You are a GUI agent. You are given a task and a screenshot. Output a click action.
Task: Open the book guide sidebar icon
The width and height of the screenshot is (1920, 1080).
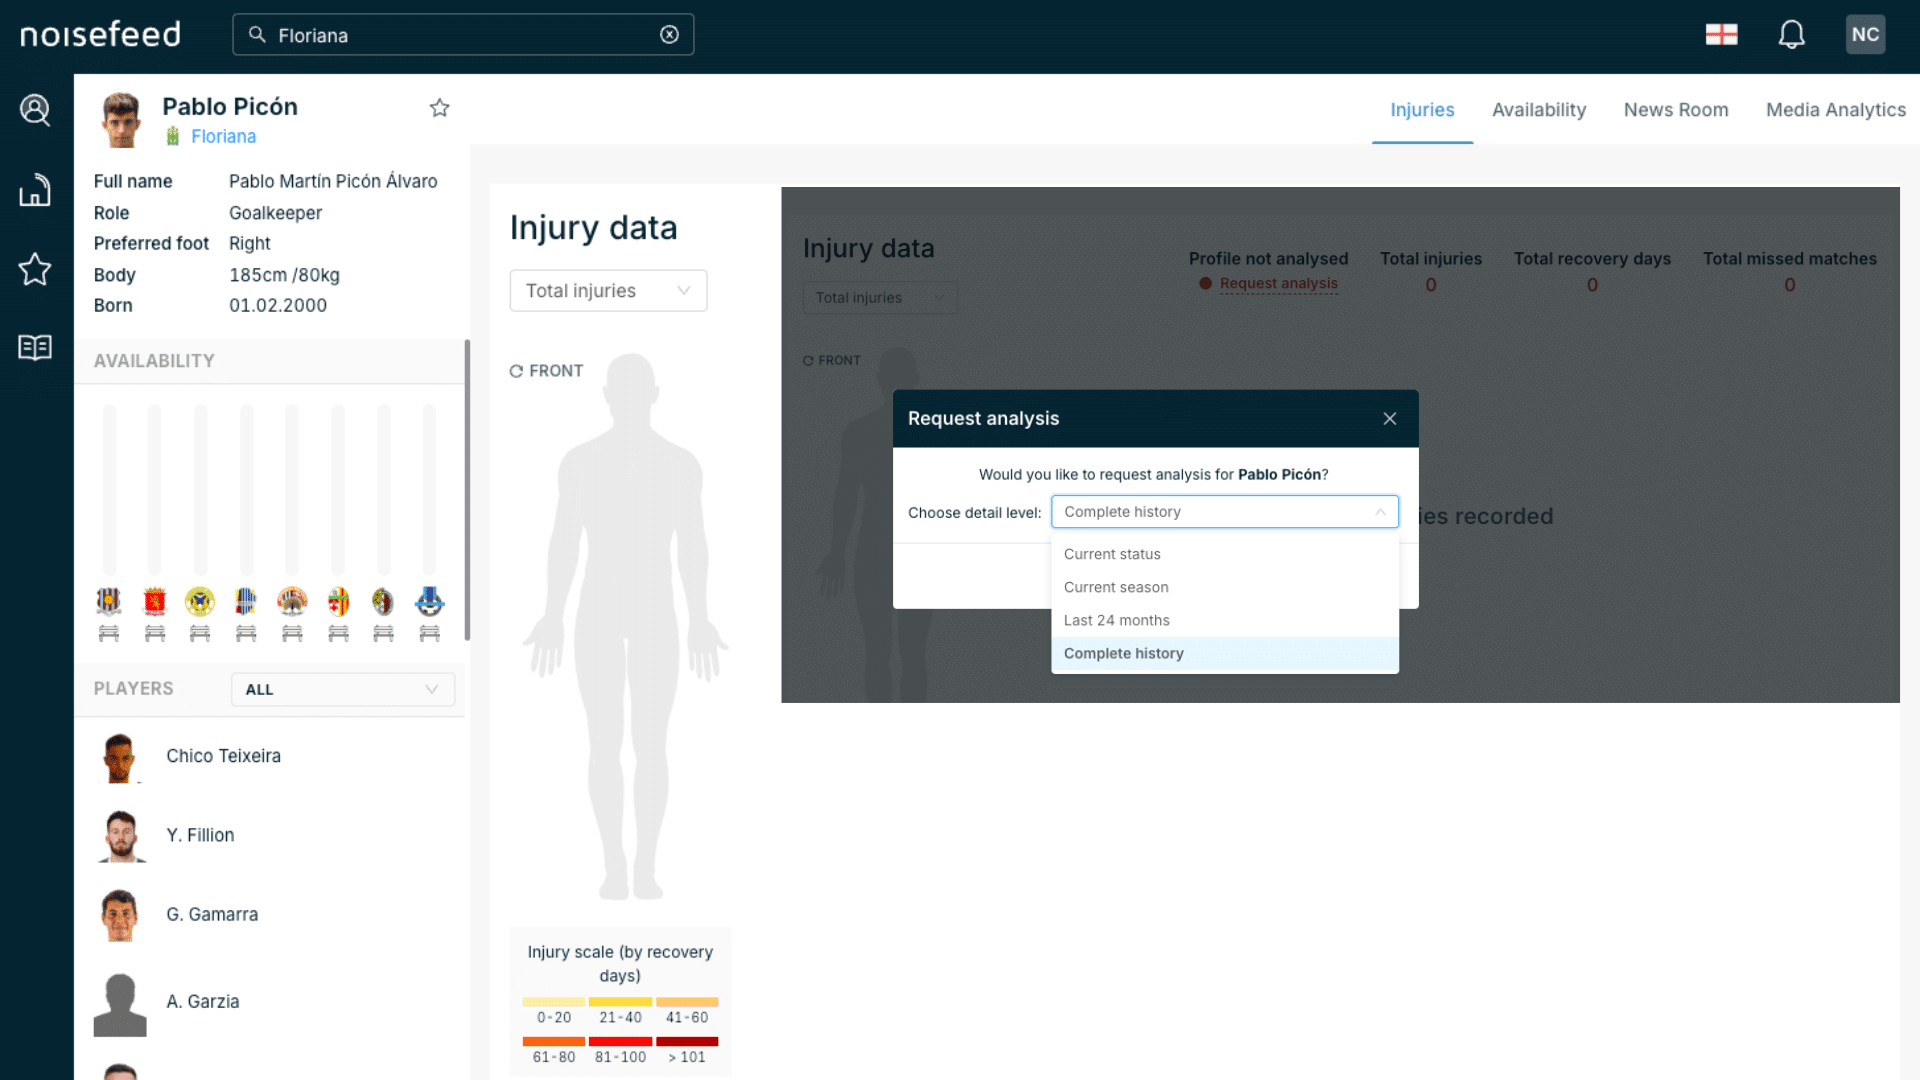(x=35, y=347)
